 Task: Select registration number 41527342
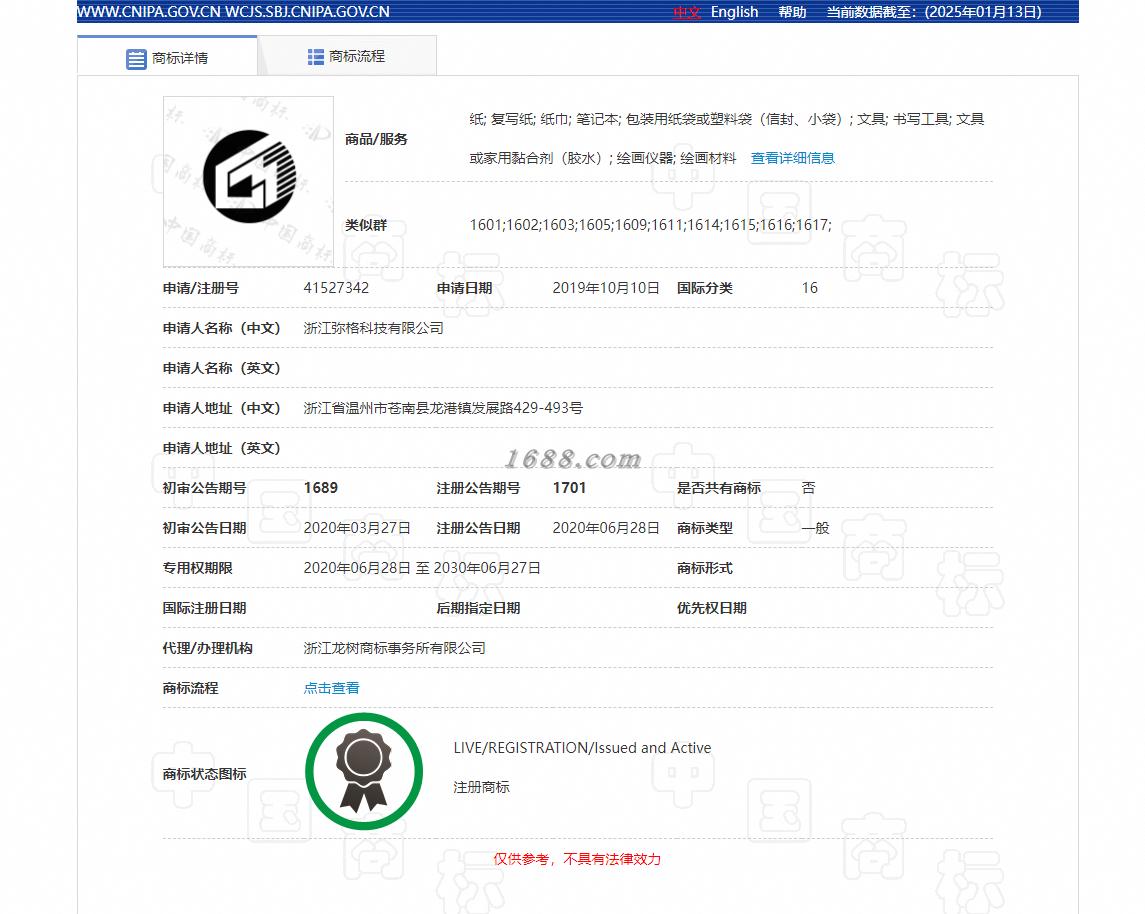336,288
